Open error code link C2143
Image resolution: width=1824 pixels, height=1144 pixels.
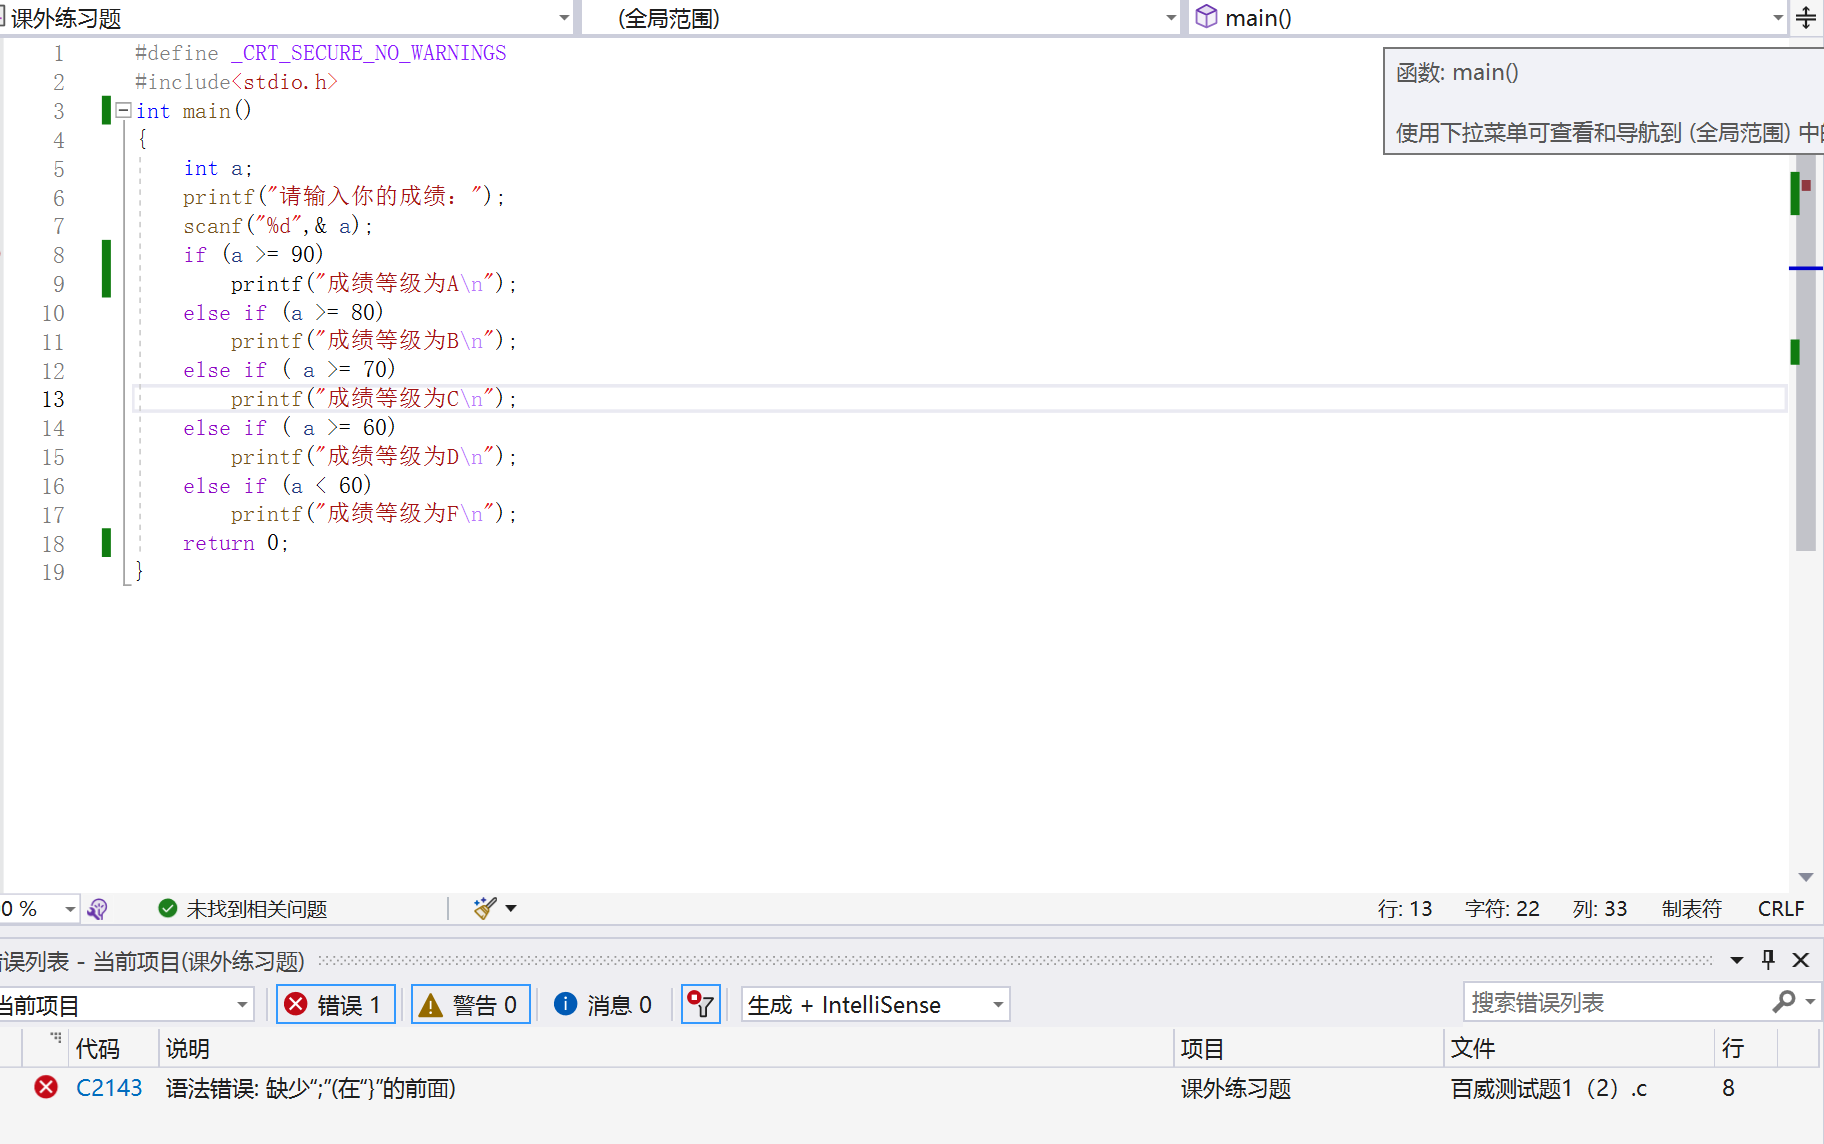tap(109, 1087)
